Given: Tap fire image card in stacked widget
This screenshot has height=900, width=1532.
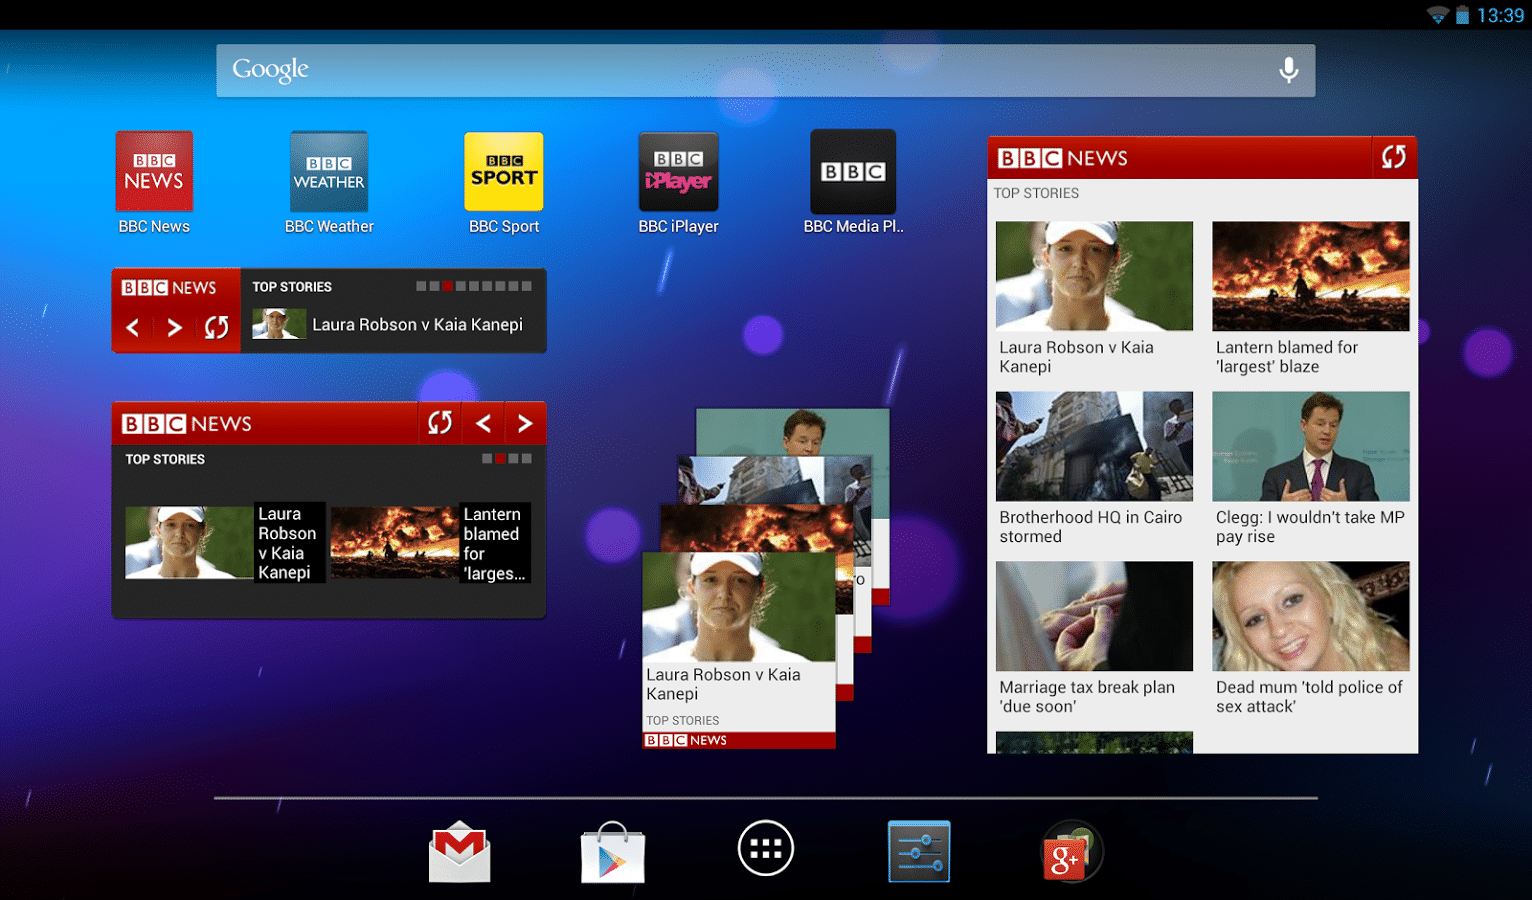Looking at the screenshot, I should coord(756,526).
